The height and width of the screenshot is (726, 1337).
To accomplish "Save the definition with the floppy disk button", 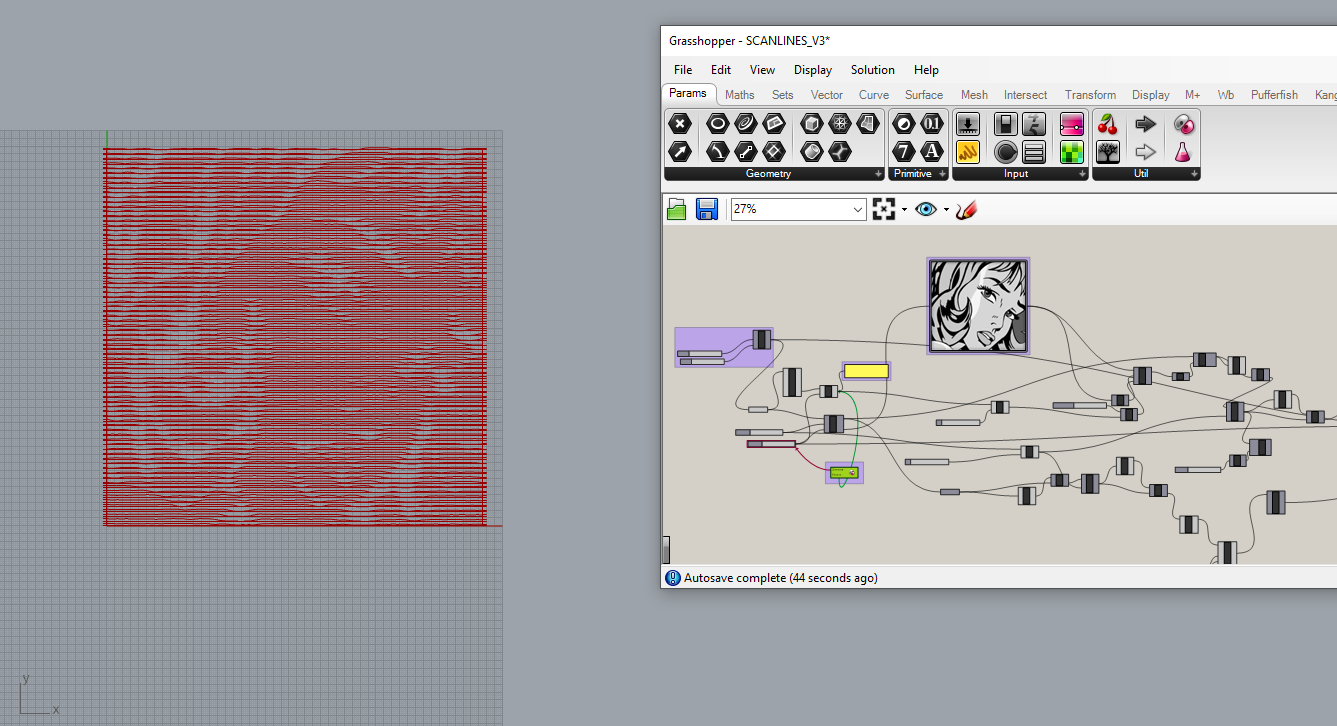I will pos(706,208).
